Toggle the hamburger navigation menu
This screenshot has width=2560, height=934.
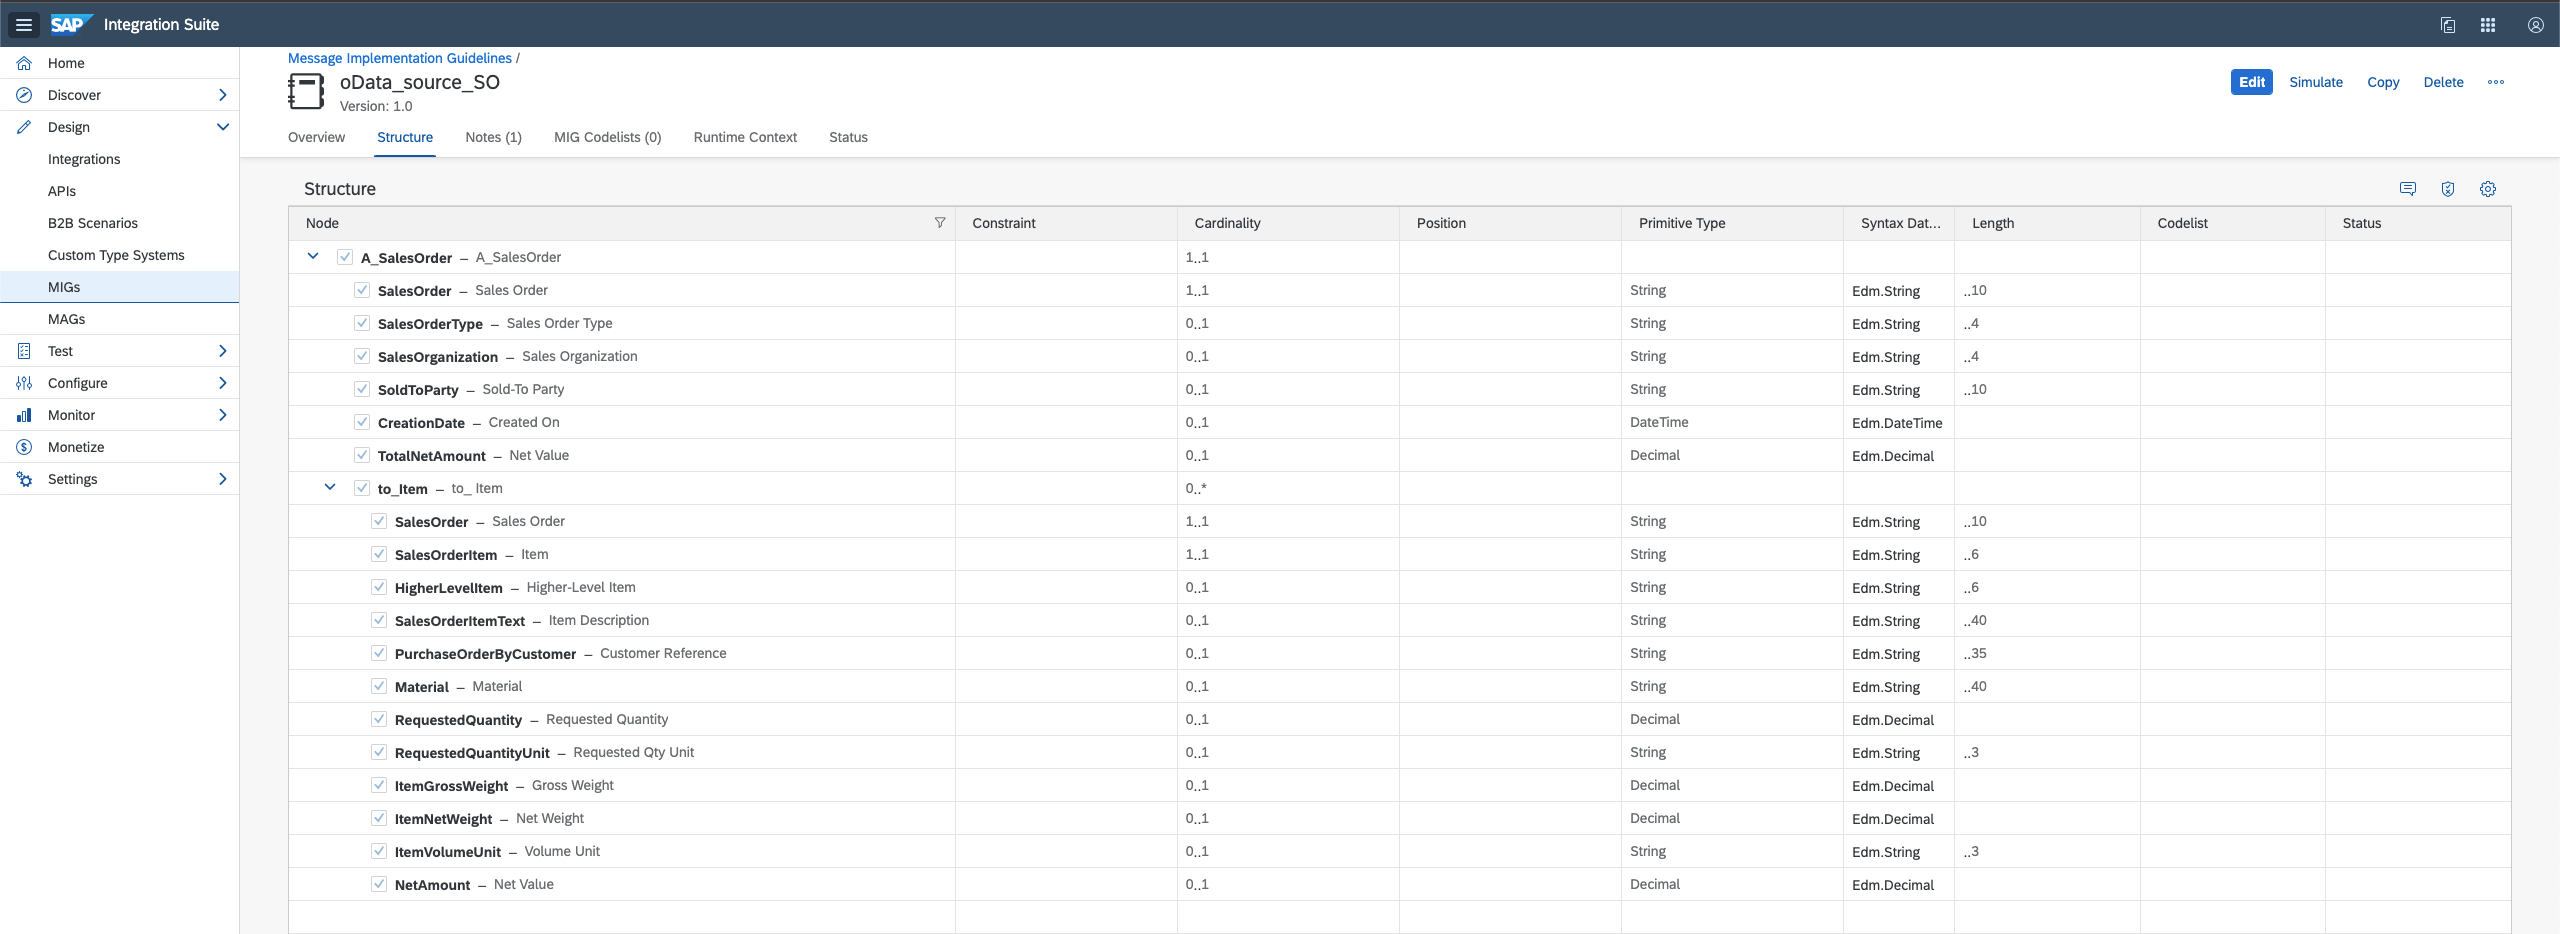point(24,25)
